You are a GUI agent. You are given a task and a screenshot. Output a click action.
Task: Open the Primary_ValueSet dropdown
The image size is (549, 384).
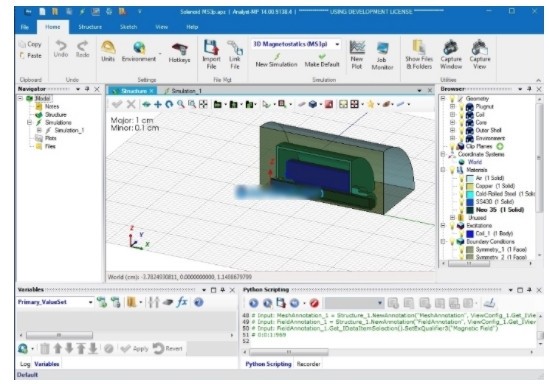click(90, 302)
